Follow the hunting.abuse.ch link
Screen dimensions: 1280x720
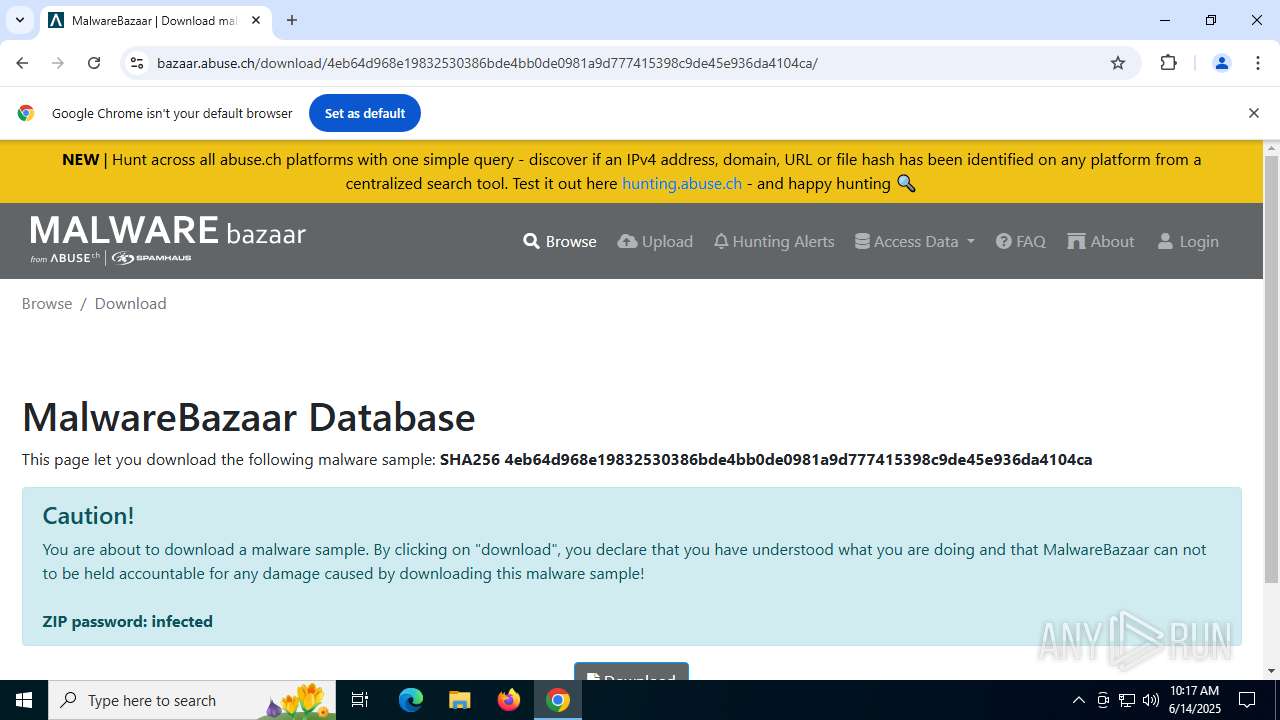coord(682,183)
